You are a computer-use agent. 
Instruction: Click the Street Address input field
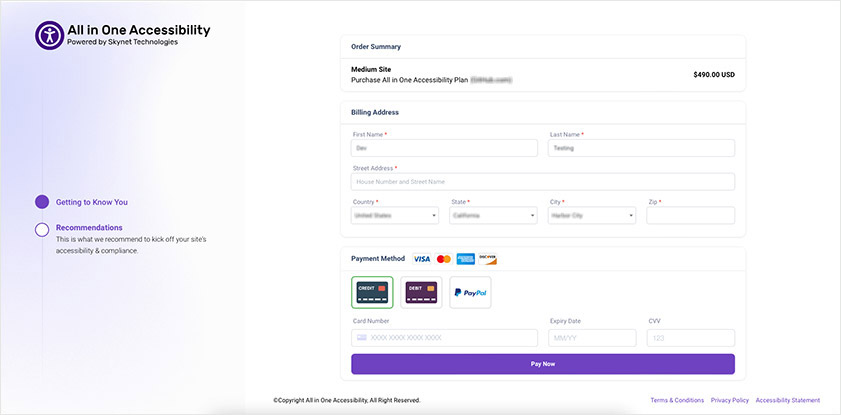543,182
